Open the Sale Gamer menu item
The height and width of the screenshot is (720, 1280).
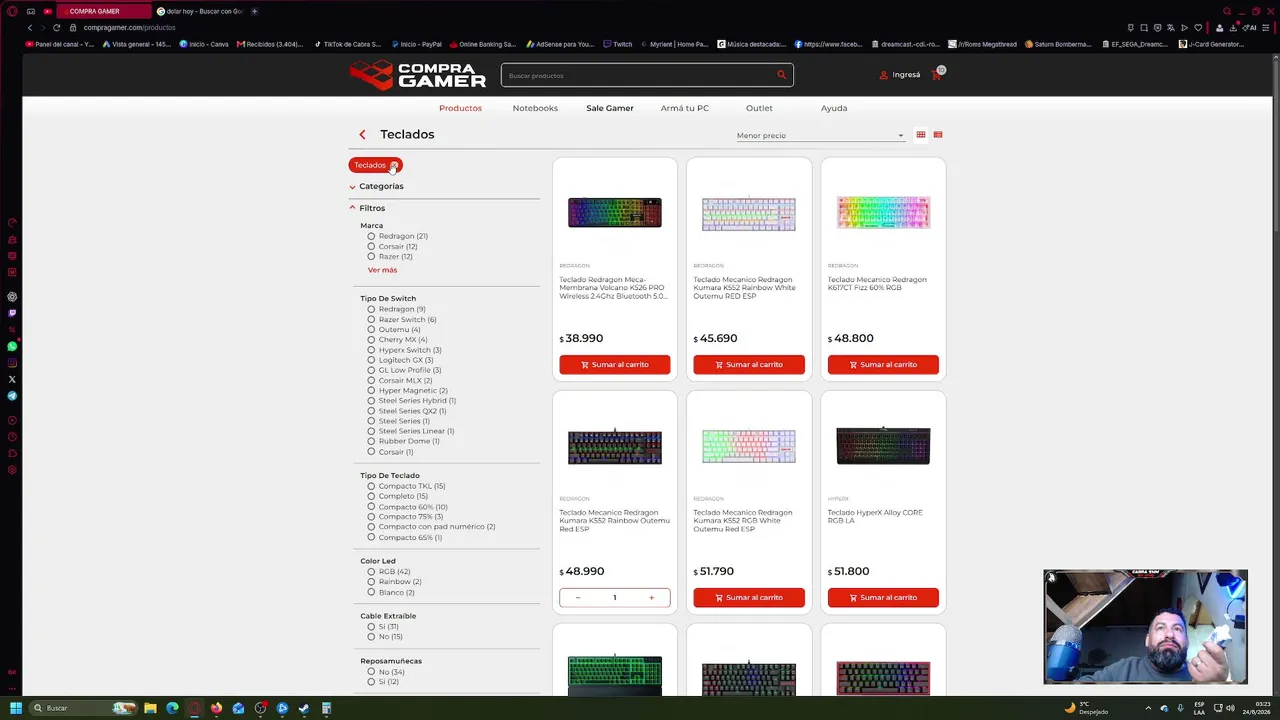point(610,108)
